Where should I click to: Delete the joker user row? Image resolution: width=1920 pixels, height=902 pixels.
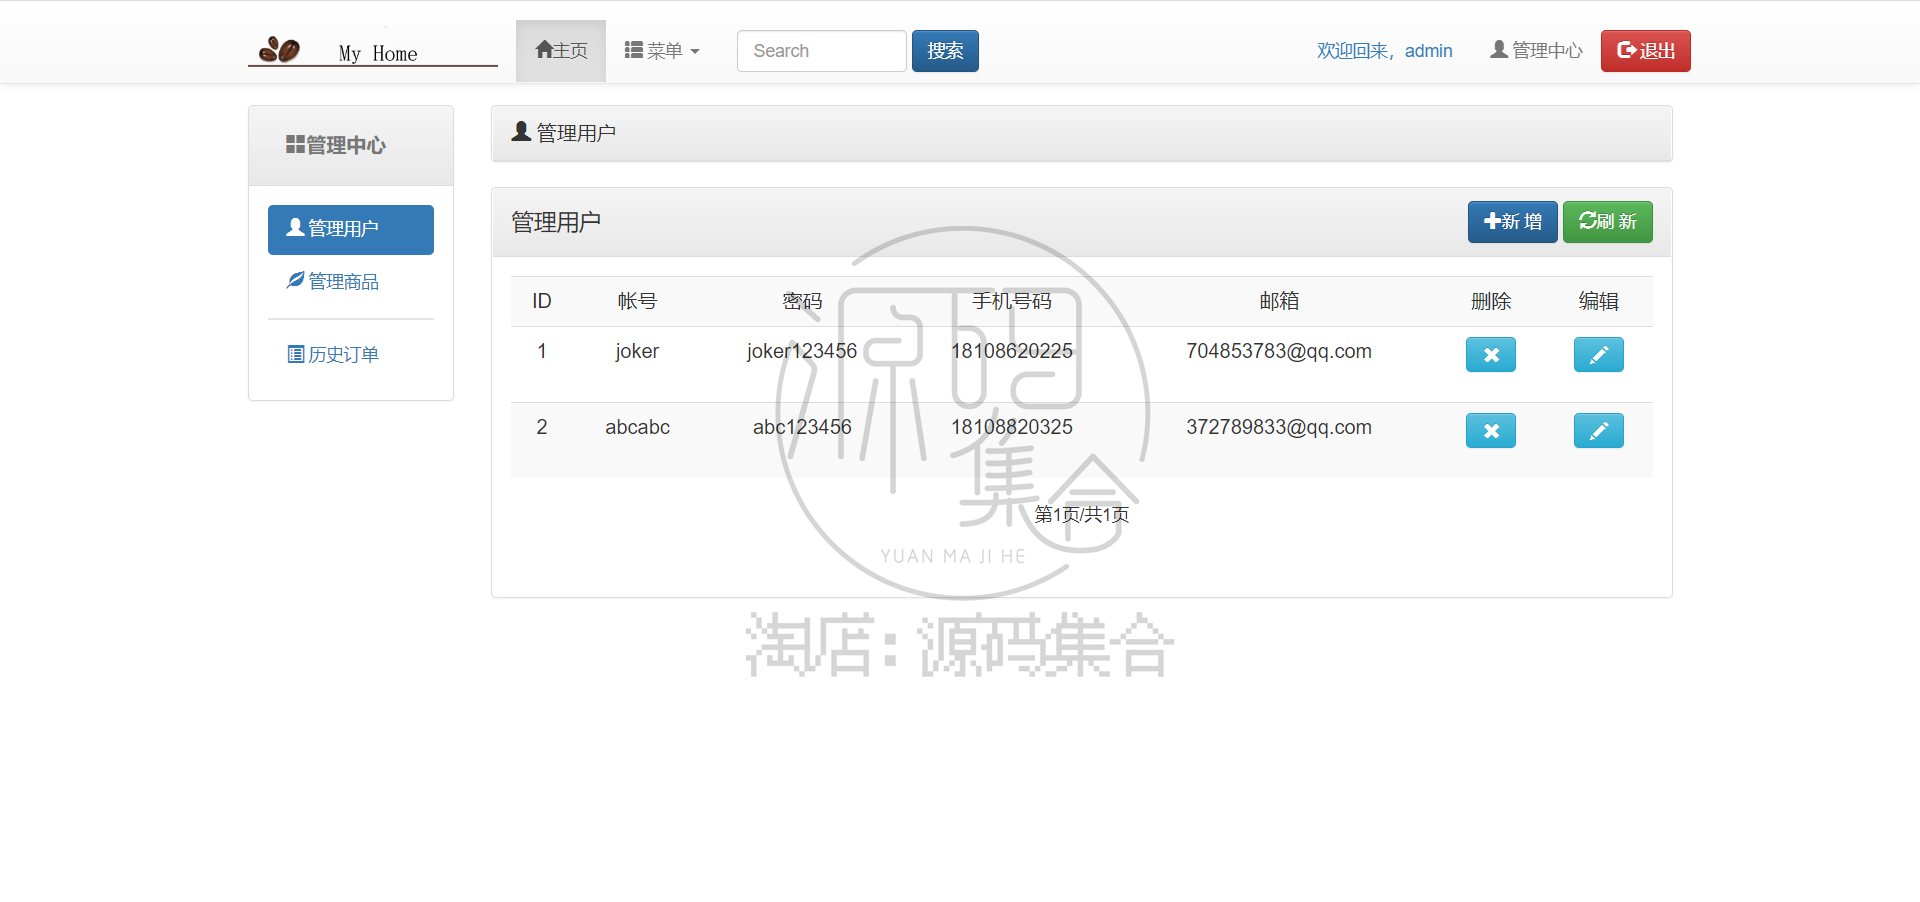point(1491,355)
